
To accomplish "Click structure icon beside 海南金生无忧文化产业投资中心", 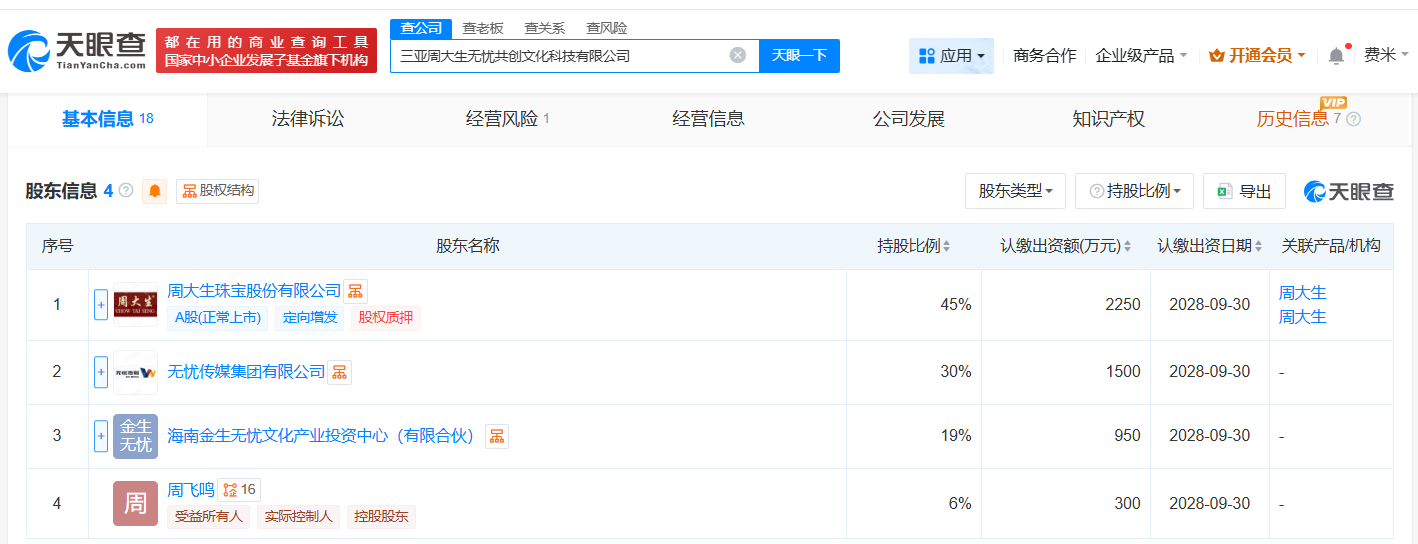I will [x=497, y=436].
